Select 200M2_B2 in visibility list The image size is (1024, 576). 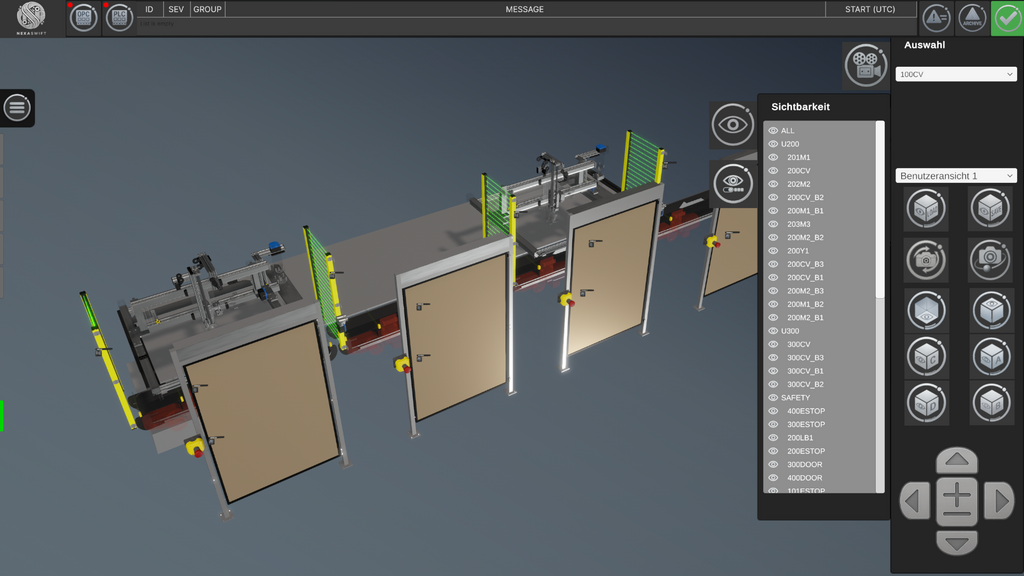tap(805, 238)
